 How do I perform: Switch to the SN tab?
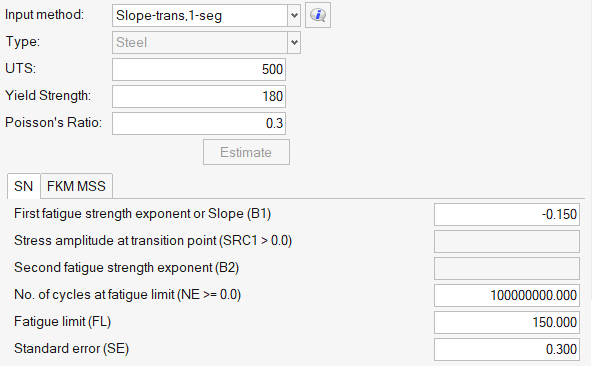pos(23,186)
